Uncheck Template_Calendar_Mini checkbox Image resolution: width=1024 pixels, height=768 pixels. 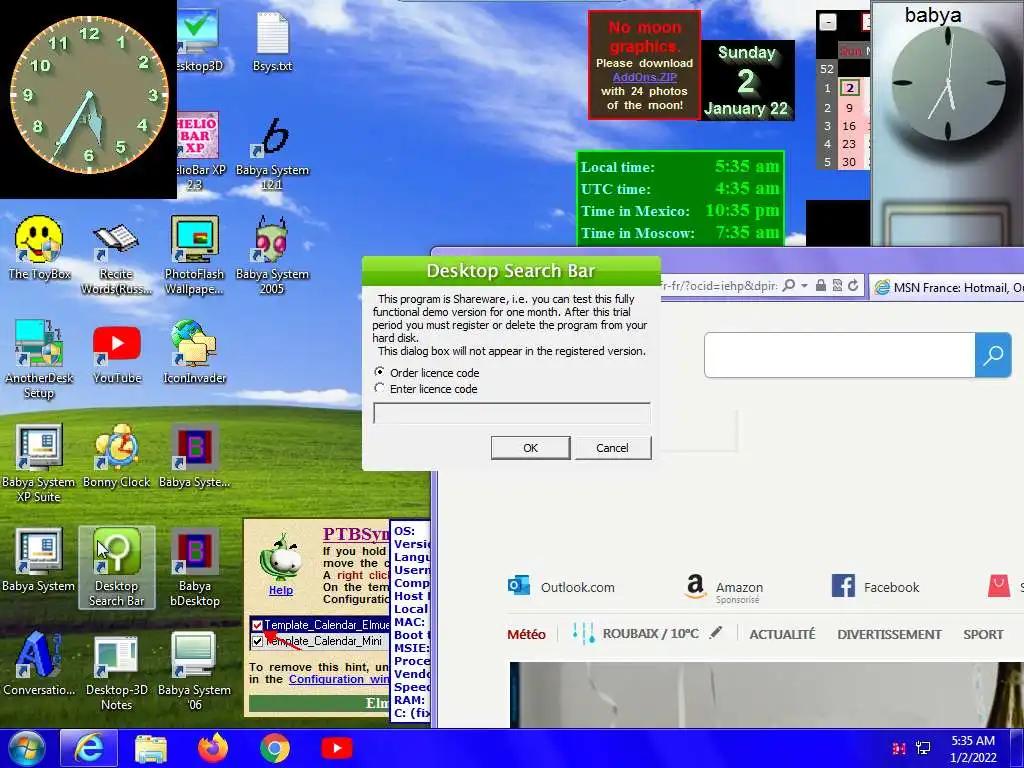pyautogui.click(x=257, y=641)
